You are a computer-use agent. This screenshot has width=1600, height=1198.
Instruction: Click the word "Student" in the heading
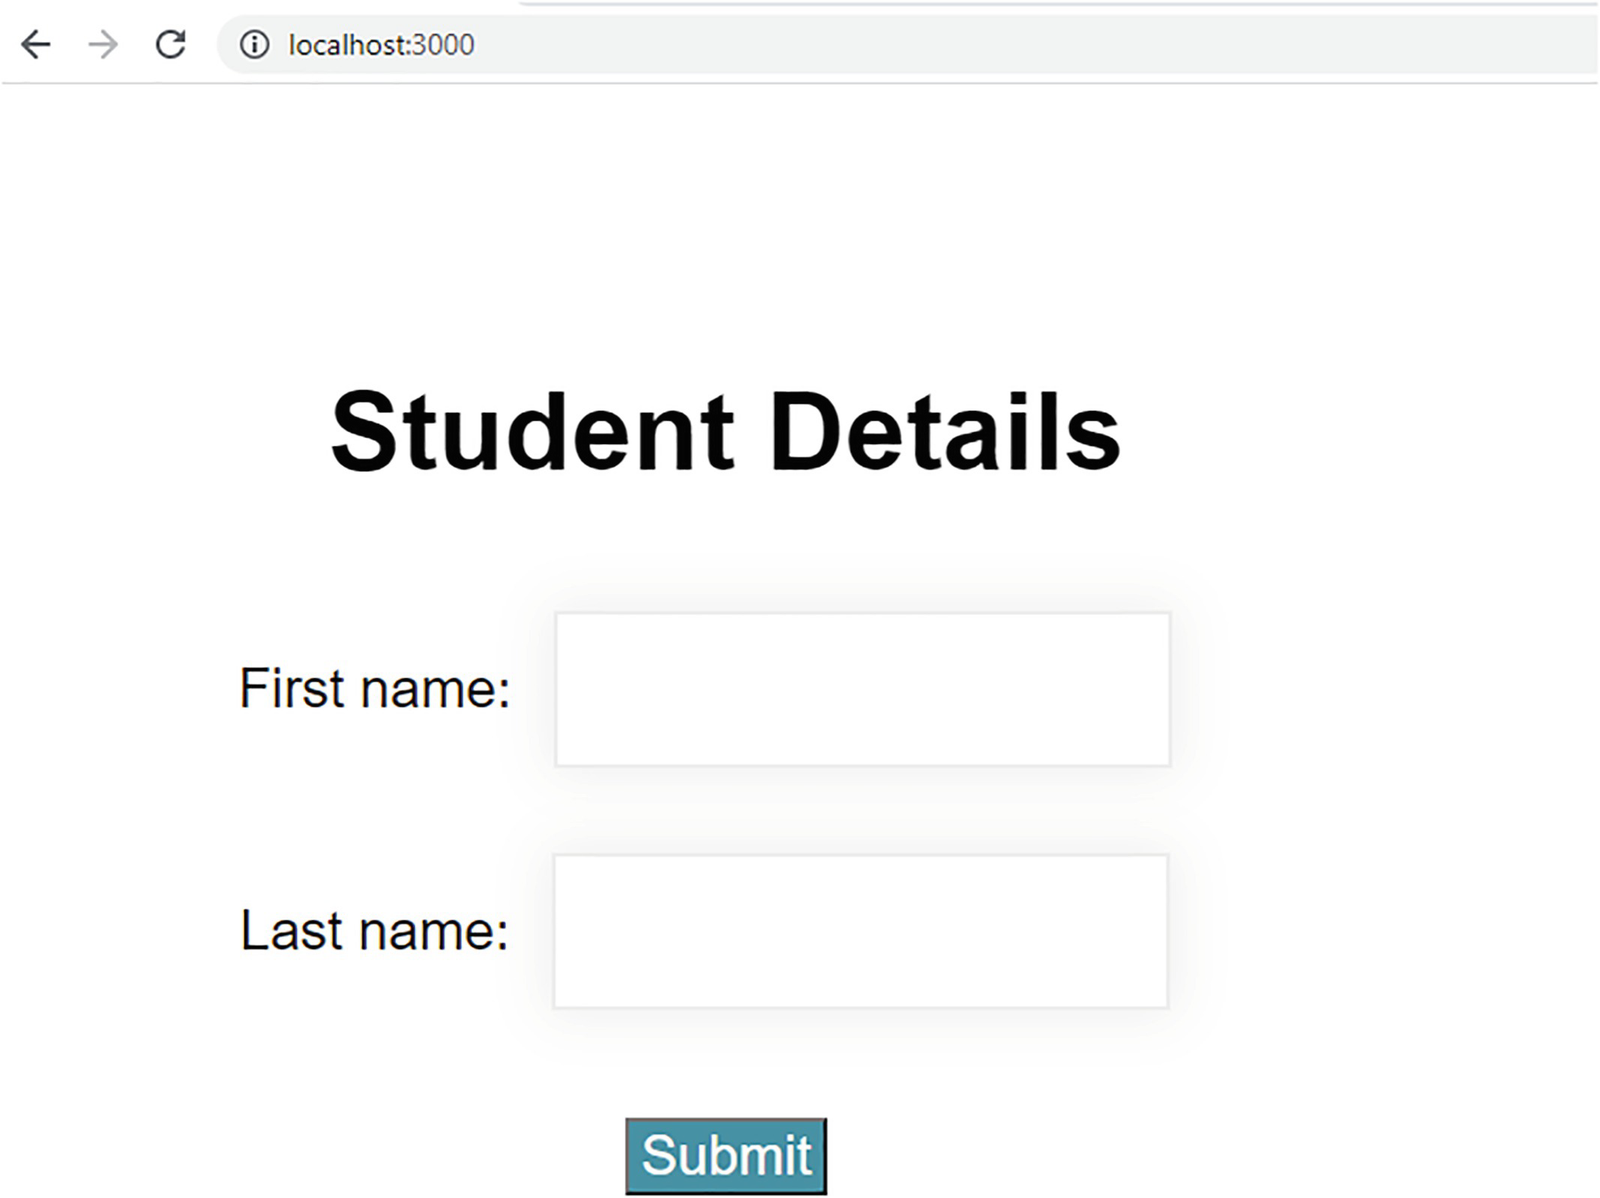(532, 432)
